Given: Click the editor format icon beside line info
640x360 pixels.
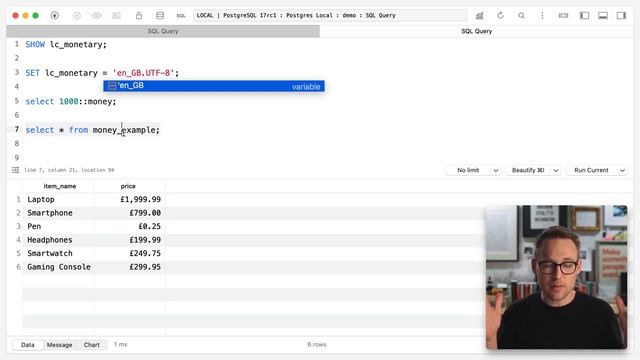Looking at the screenshot, I should point(16,170).
